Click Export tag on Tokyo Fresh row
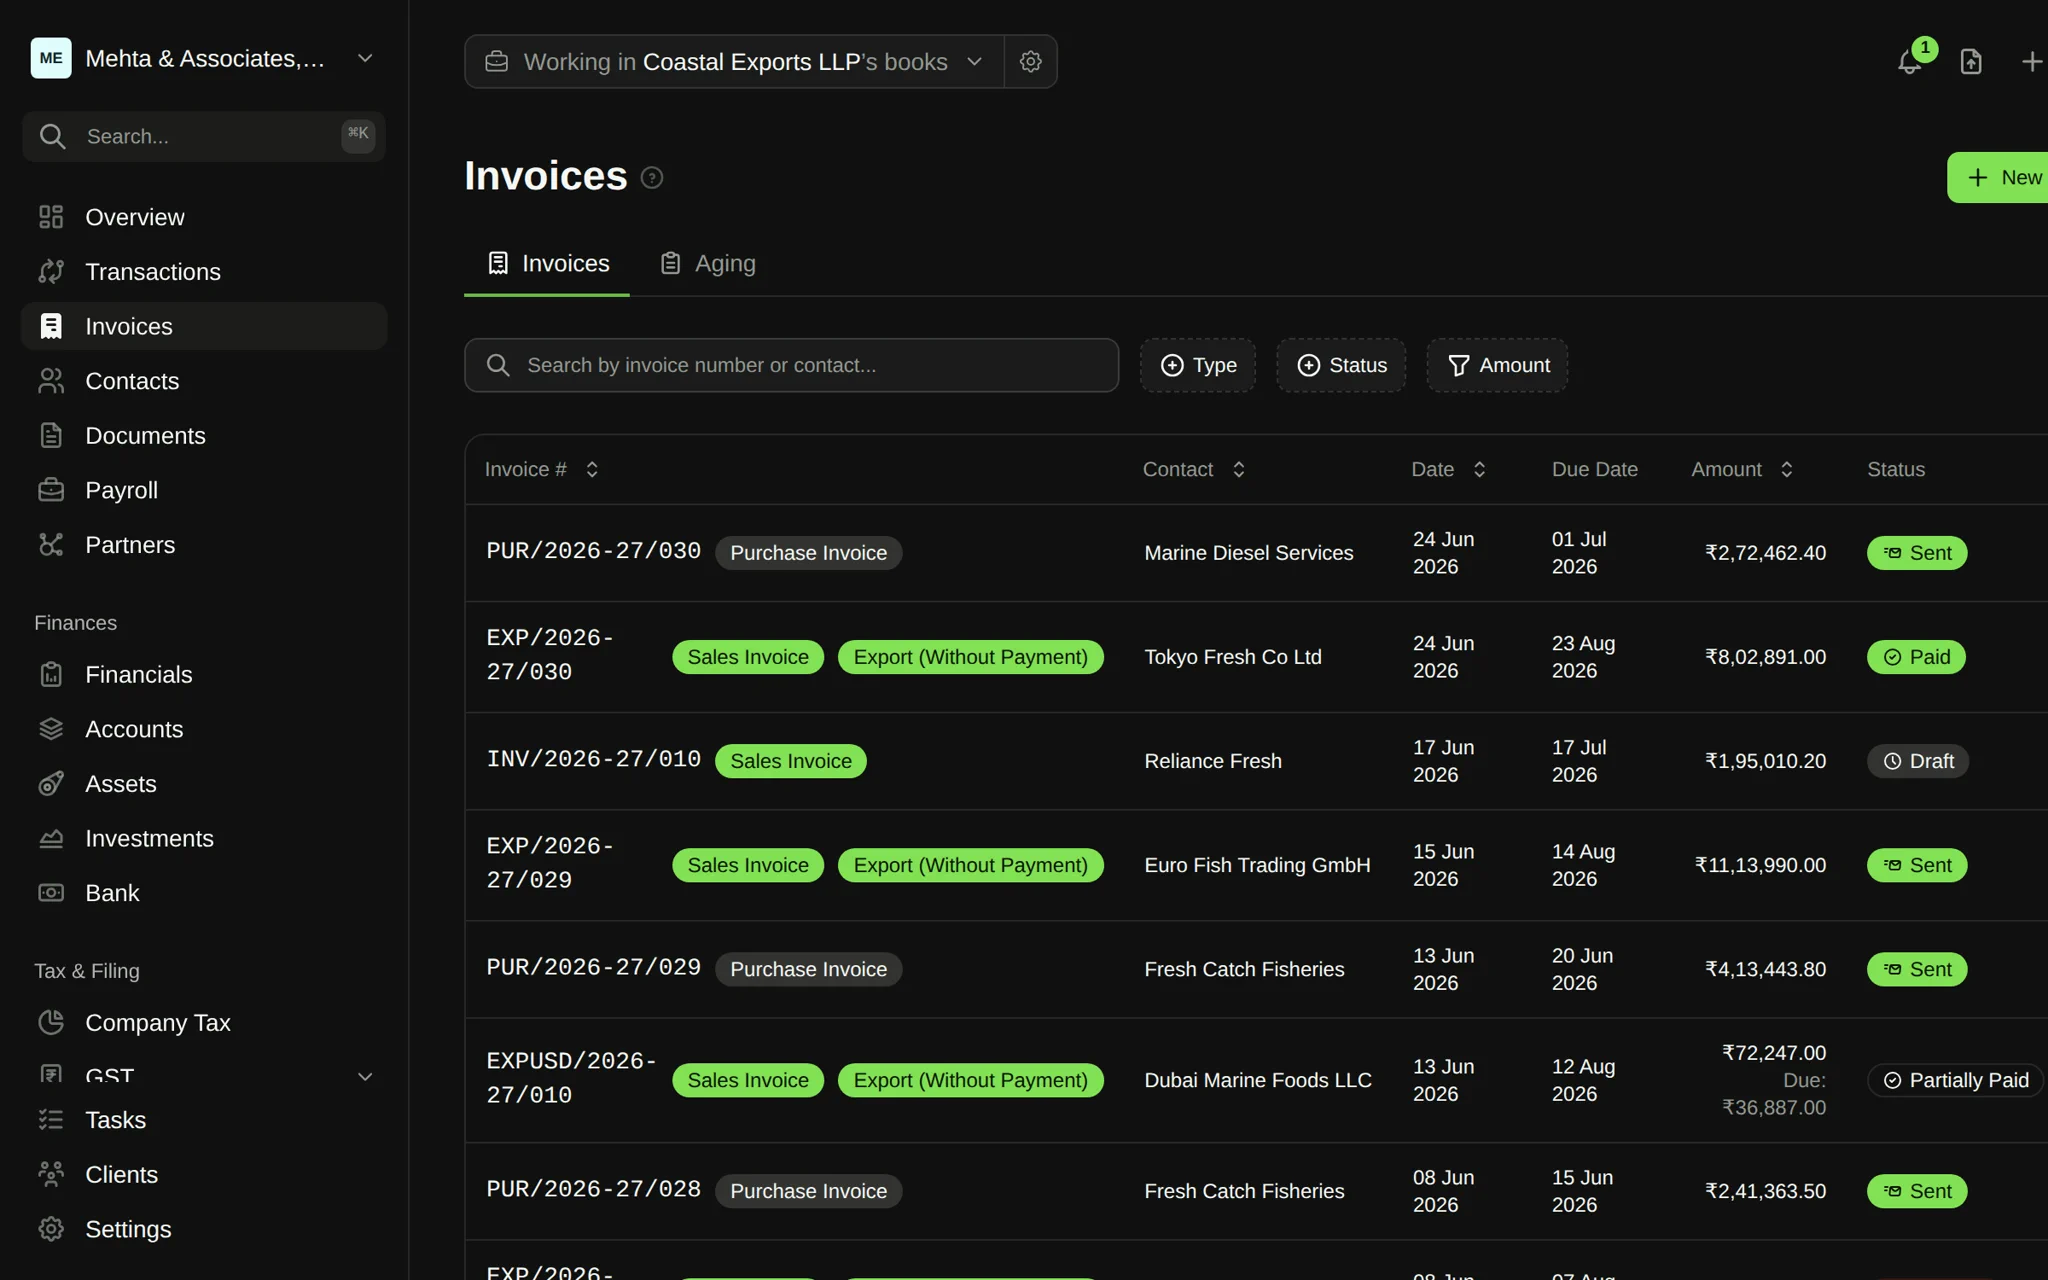The height and width of the screenshot is (1280, 2048). click(x=970, y=657)
